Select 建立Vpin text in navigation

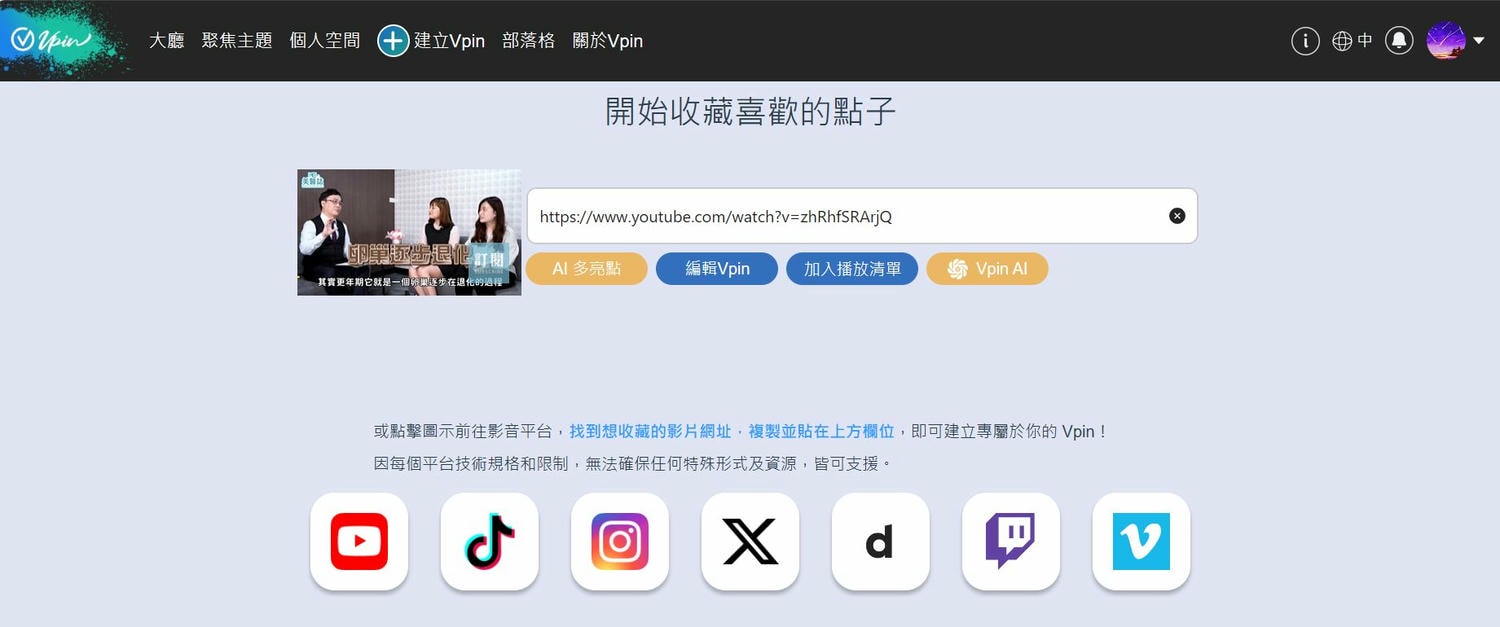point(449,41)
